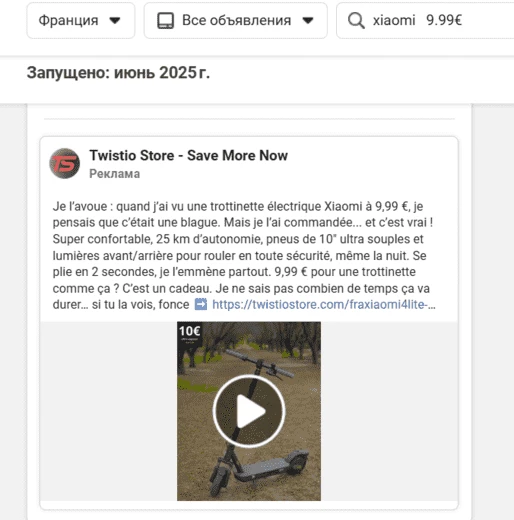Click the arrow beside Франция
Screen dimensions: 514x520
click(115, 21)
